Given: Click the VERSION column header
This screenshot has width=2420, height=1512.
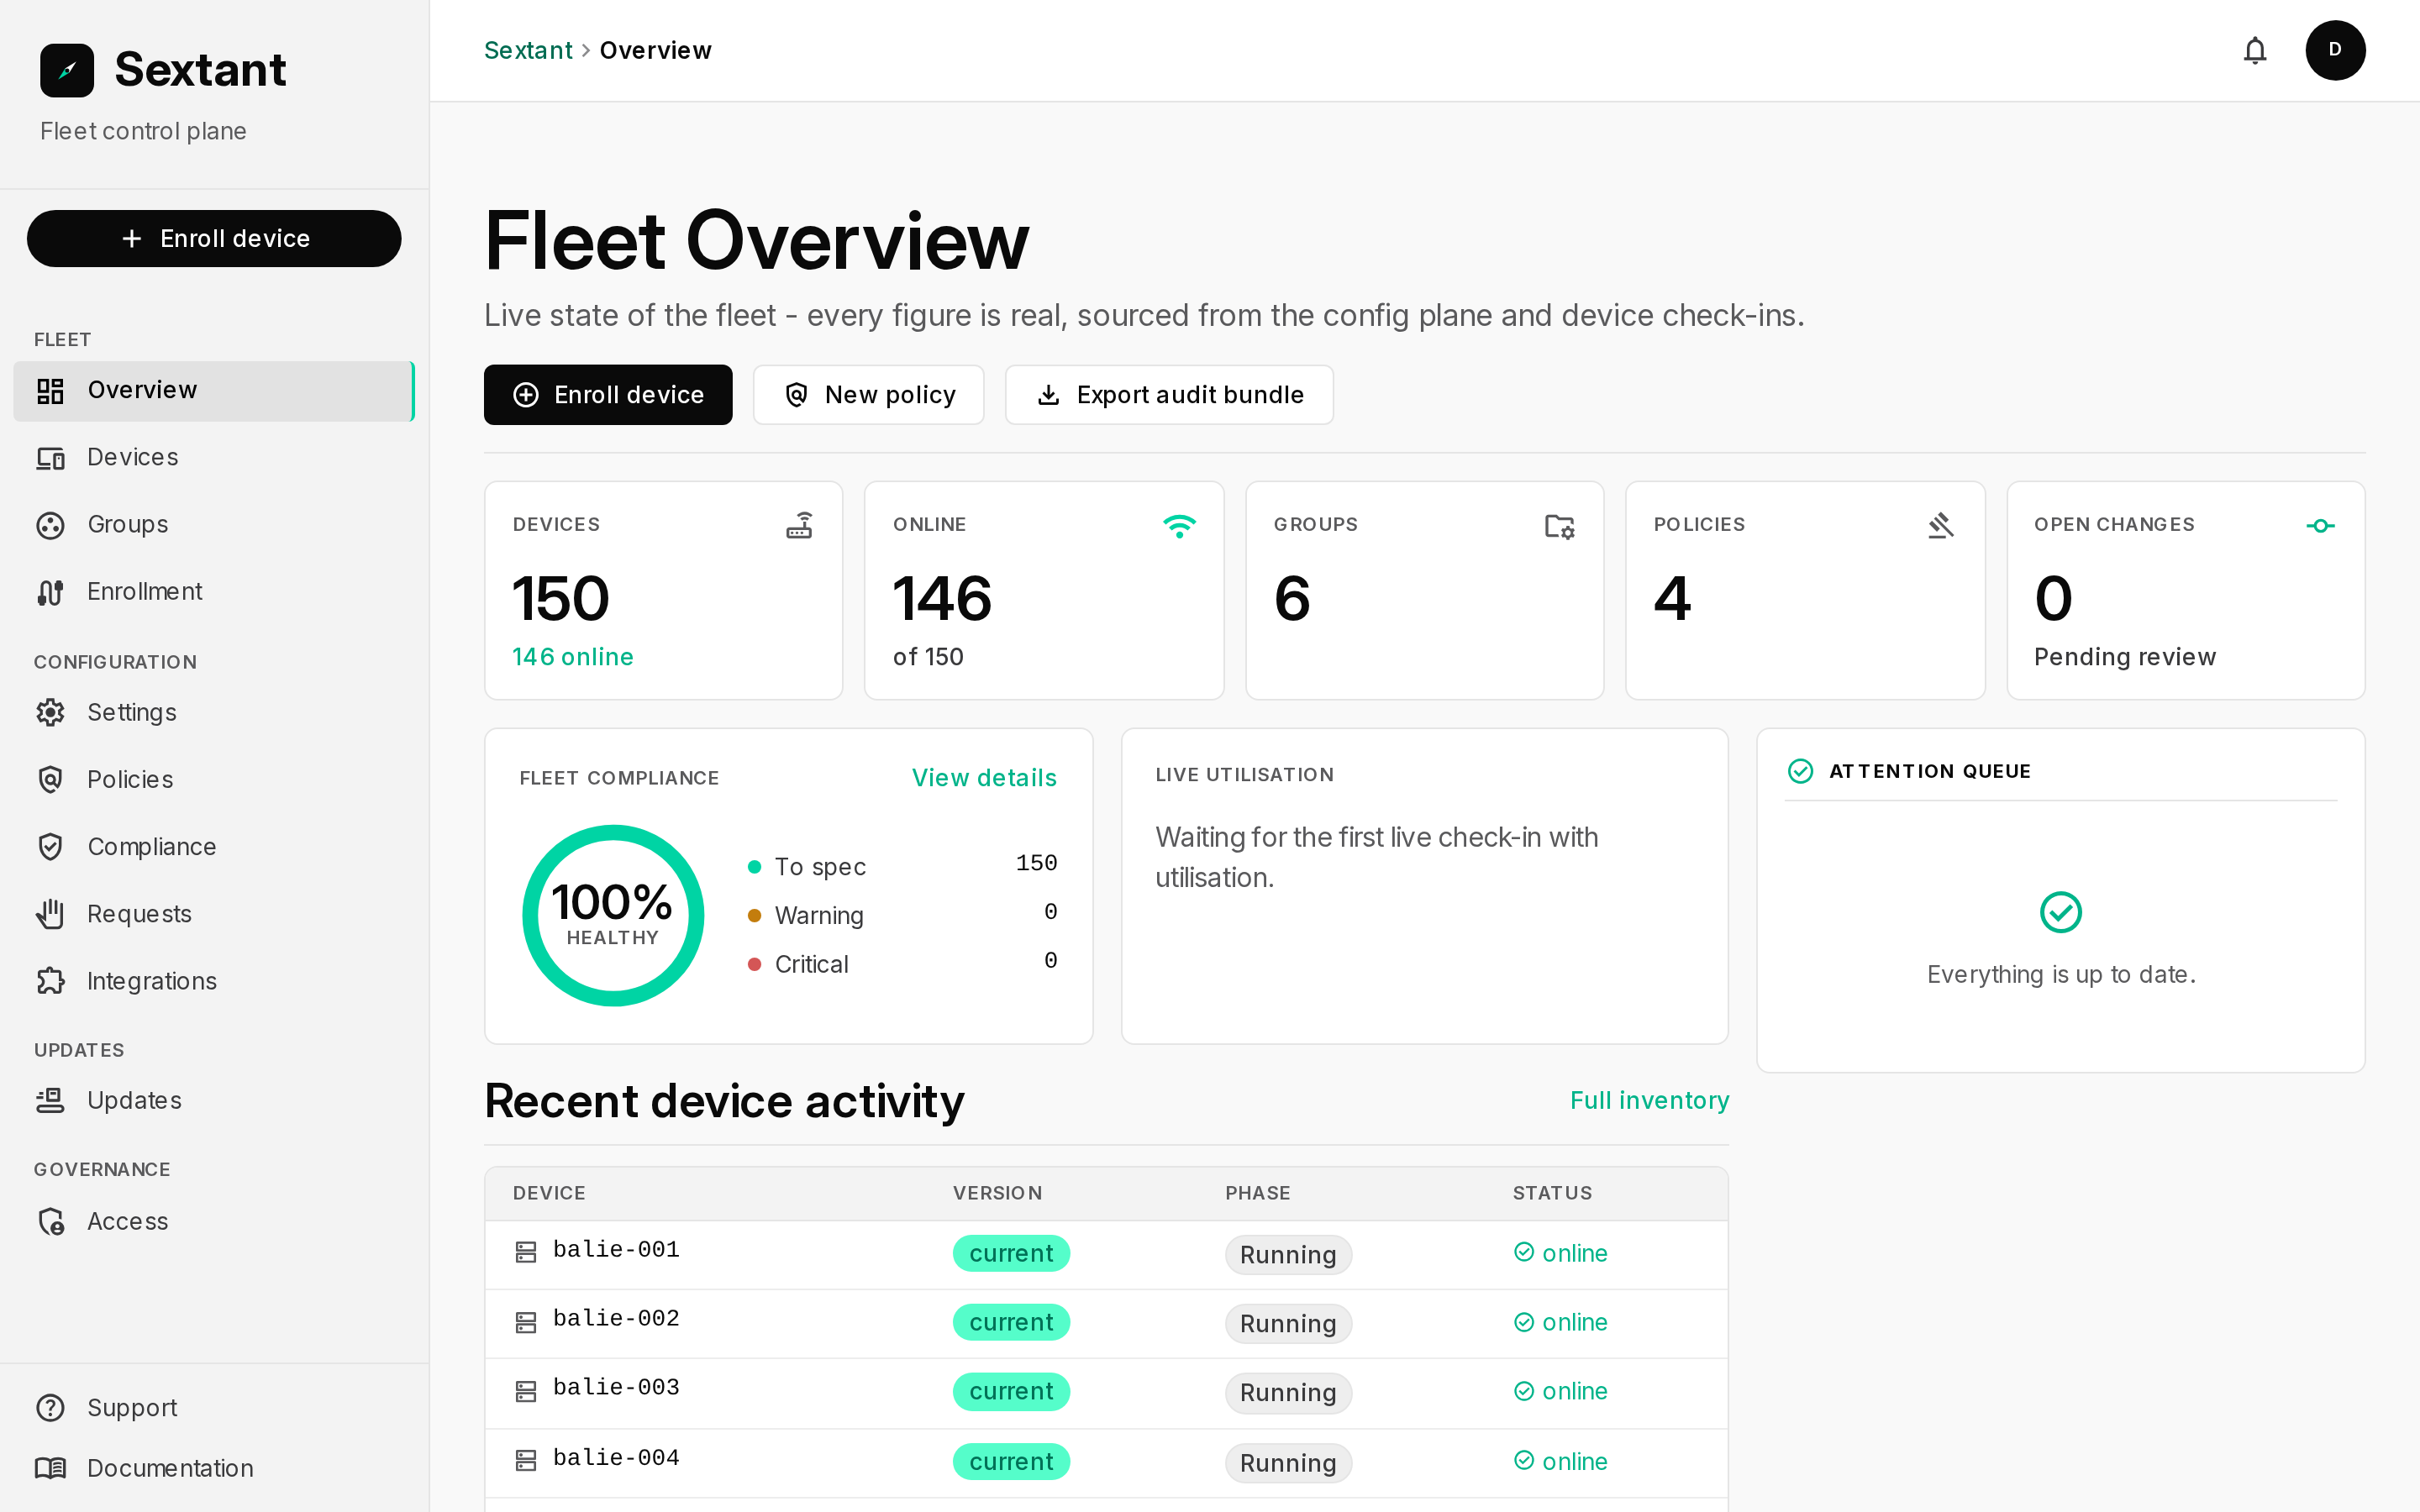Looking at the screenshot, I should [997, 1193].
